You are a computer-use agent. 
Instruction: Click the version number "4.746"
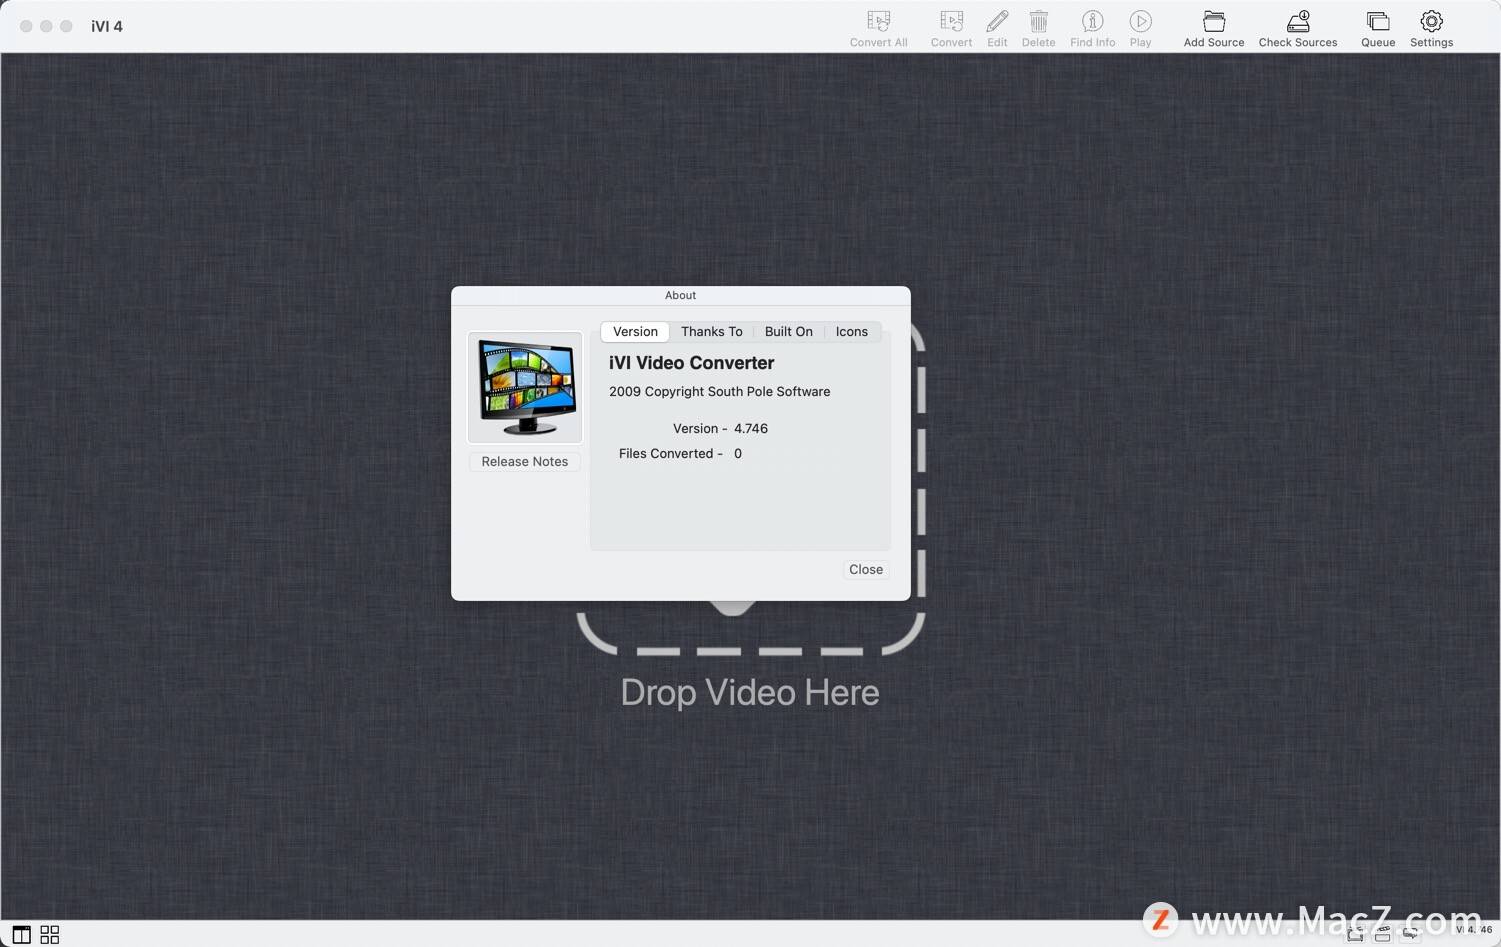click(751, 429)
